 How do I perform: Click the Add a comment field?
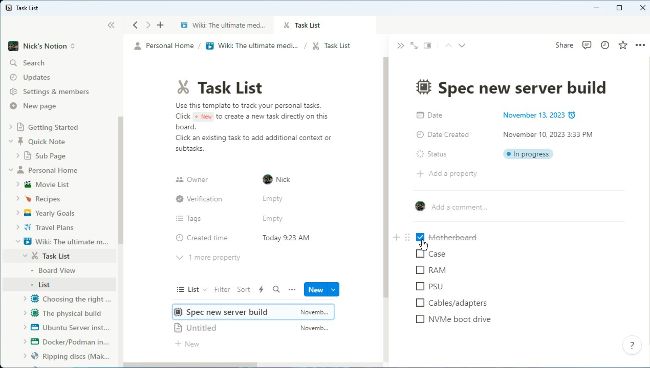[459, 207]
